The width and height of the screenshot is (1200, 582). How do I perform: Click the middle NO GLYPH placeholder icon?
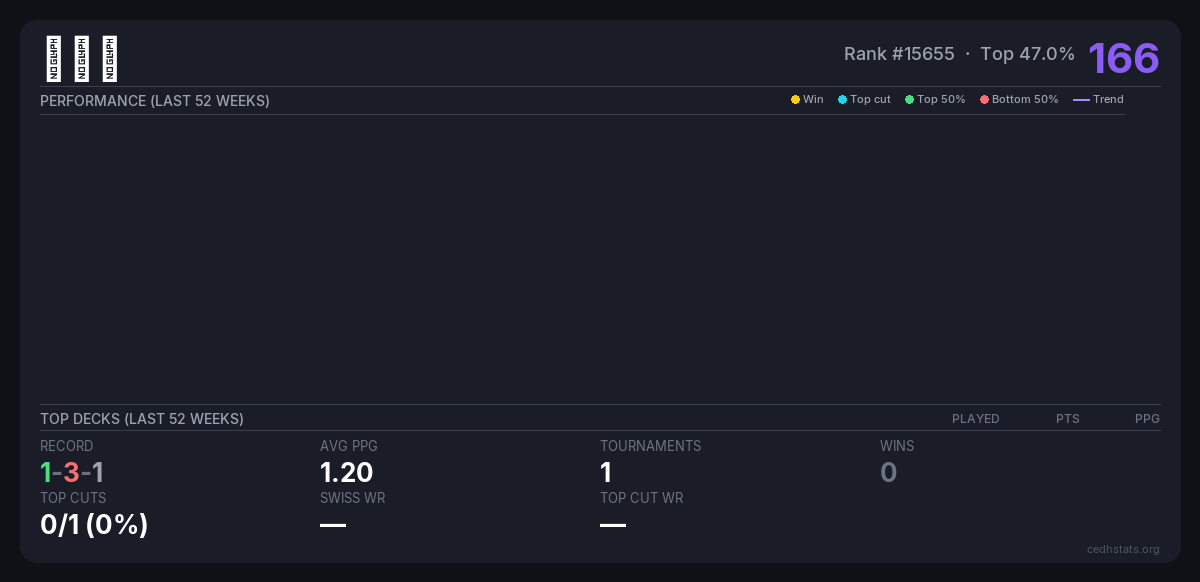(x=82, y=59)
